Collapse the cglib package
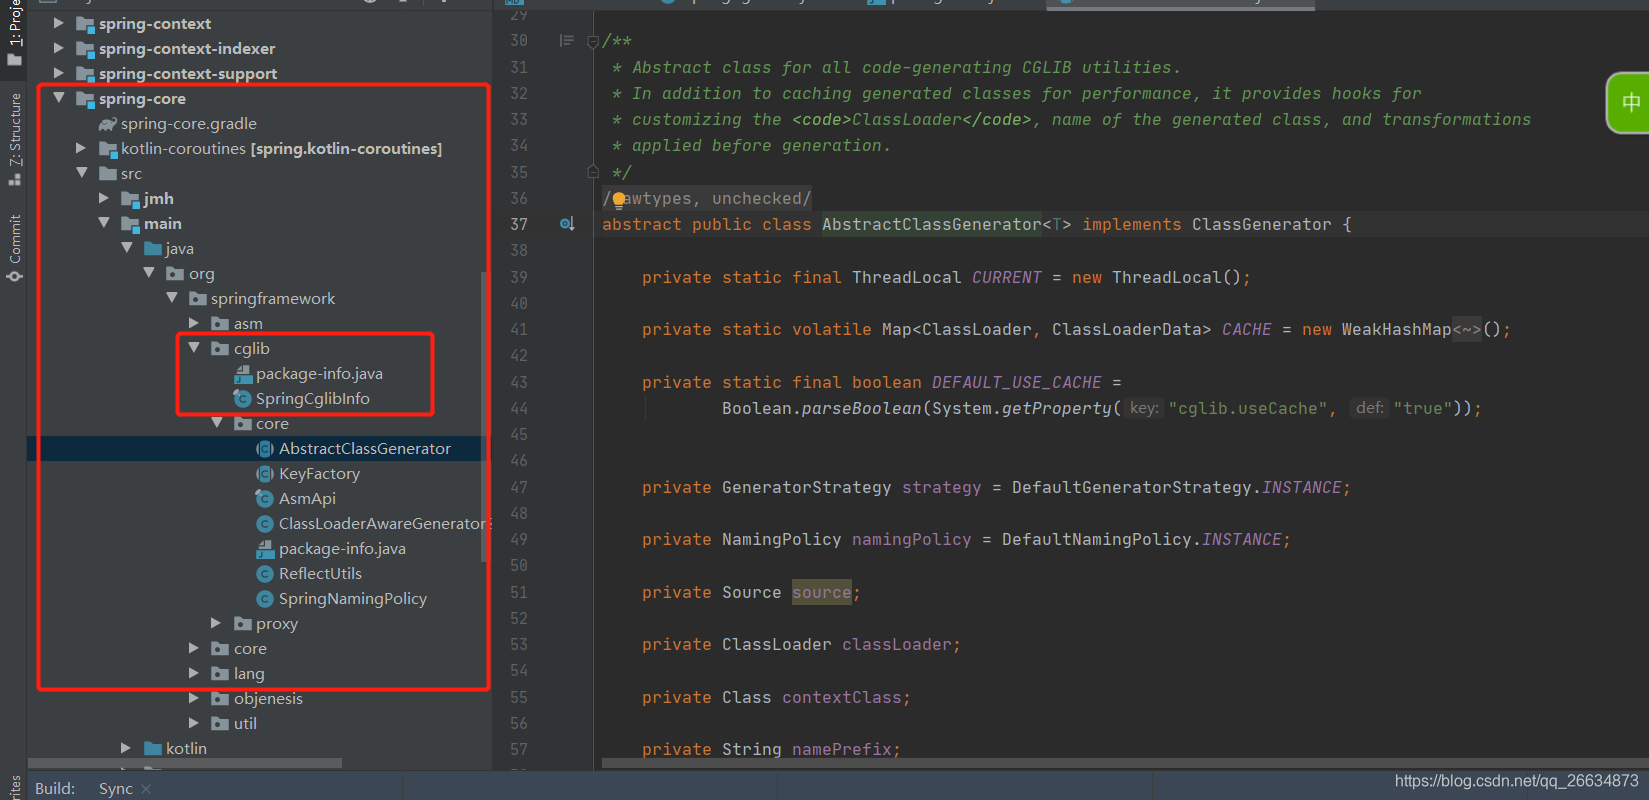 [194, 348]
